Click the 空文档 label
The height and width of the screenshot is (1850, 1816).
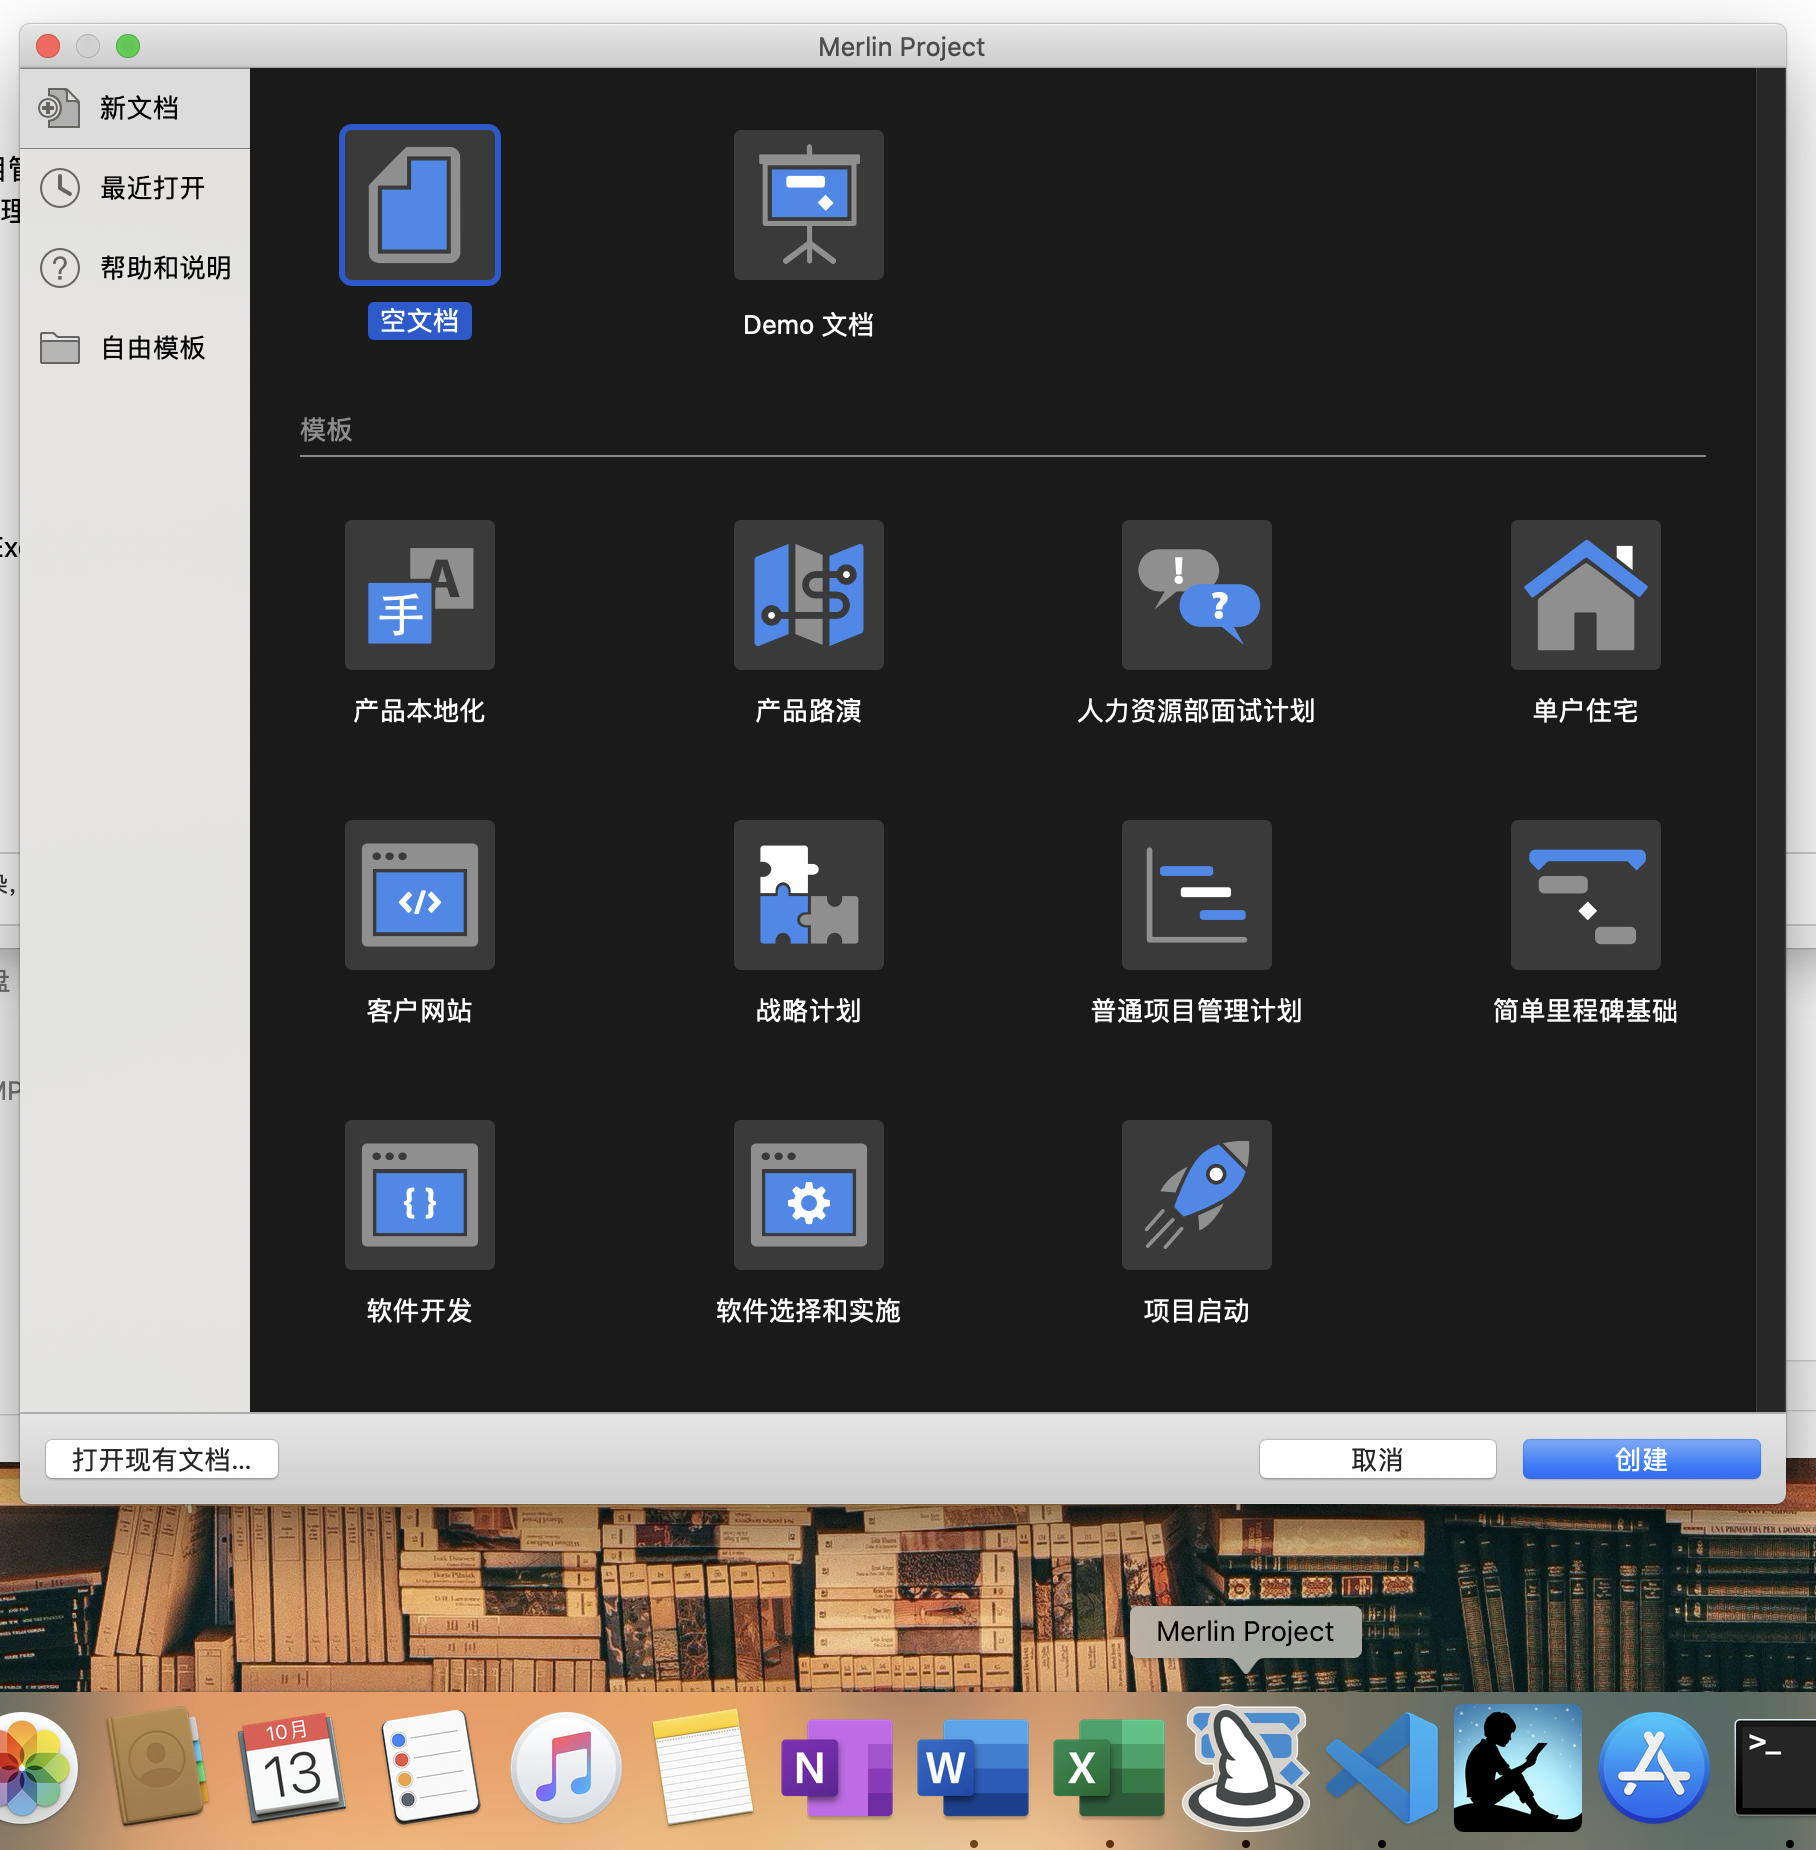420,321
